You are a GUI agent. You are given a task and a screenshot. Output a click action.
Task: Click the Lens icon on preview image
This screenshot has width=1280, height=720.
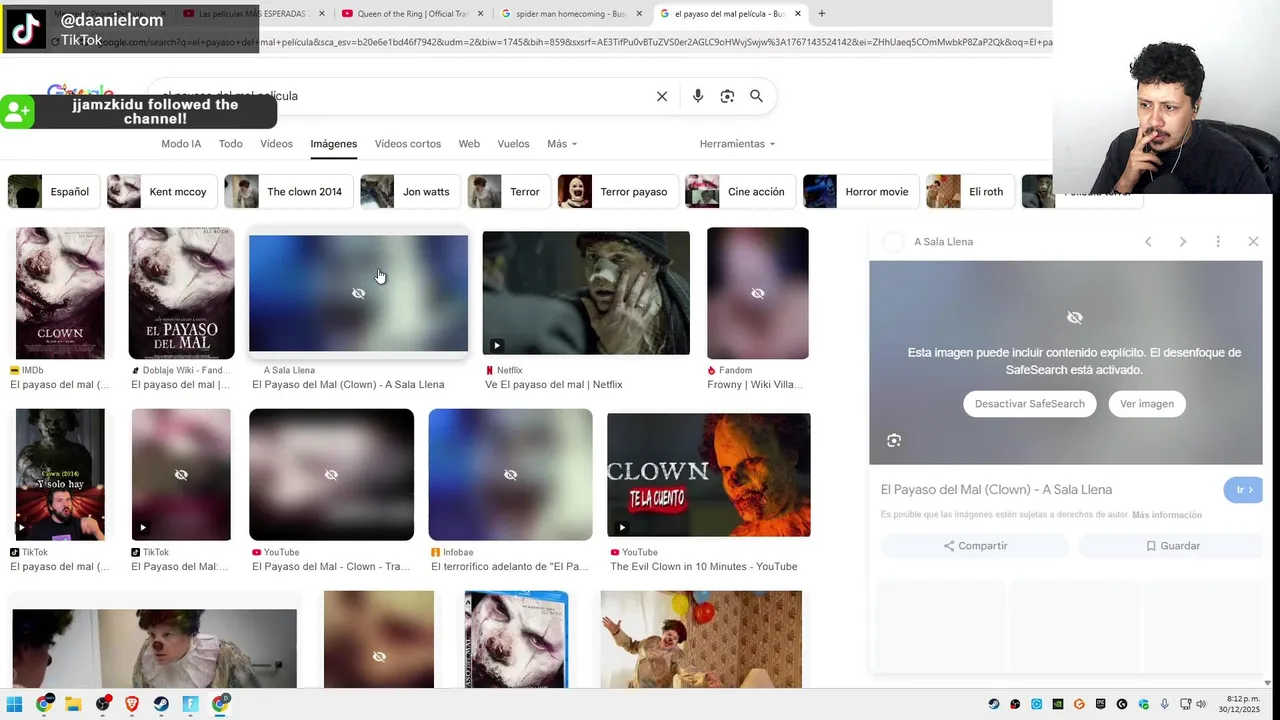(x=894, y=441)
